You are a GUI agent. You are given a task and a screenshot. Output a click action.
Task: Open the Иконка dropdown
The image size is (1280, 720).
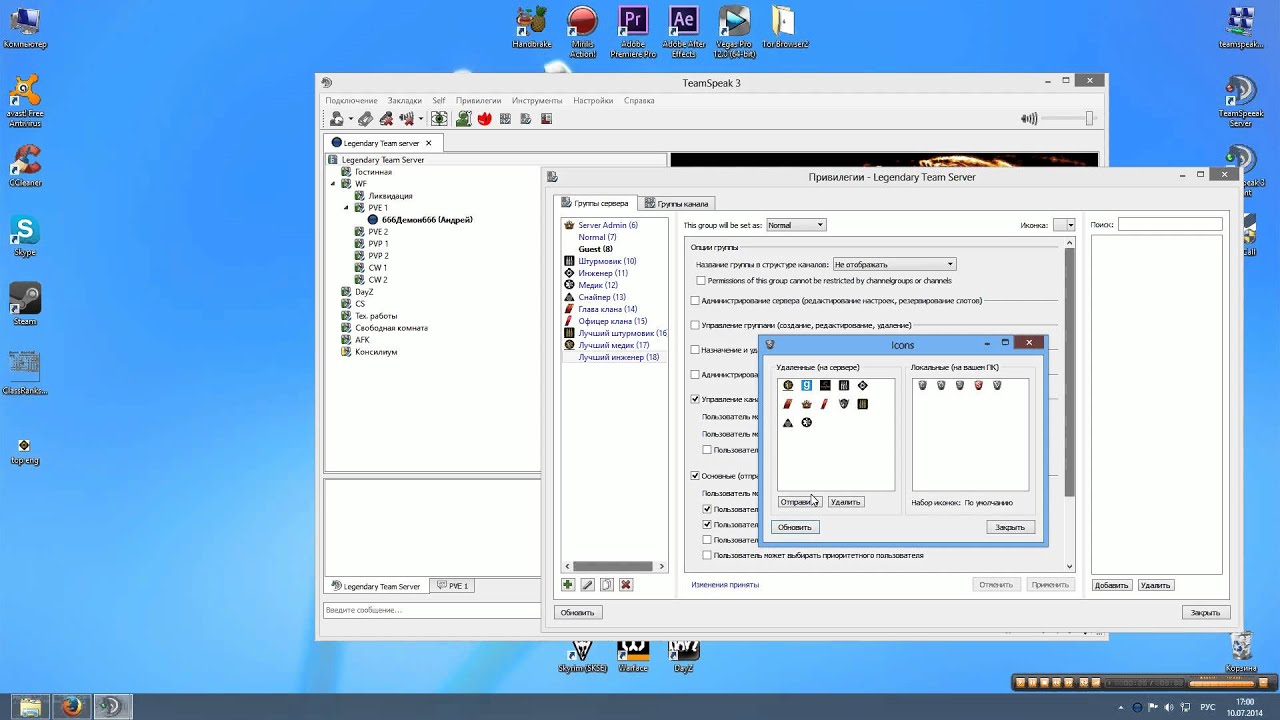pos(1064,225)
